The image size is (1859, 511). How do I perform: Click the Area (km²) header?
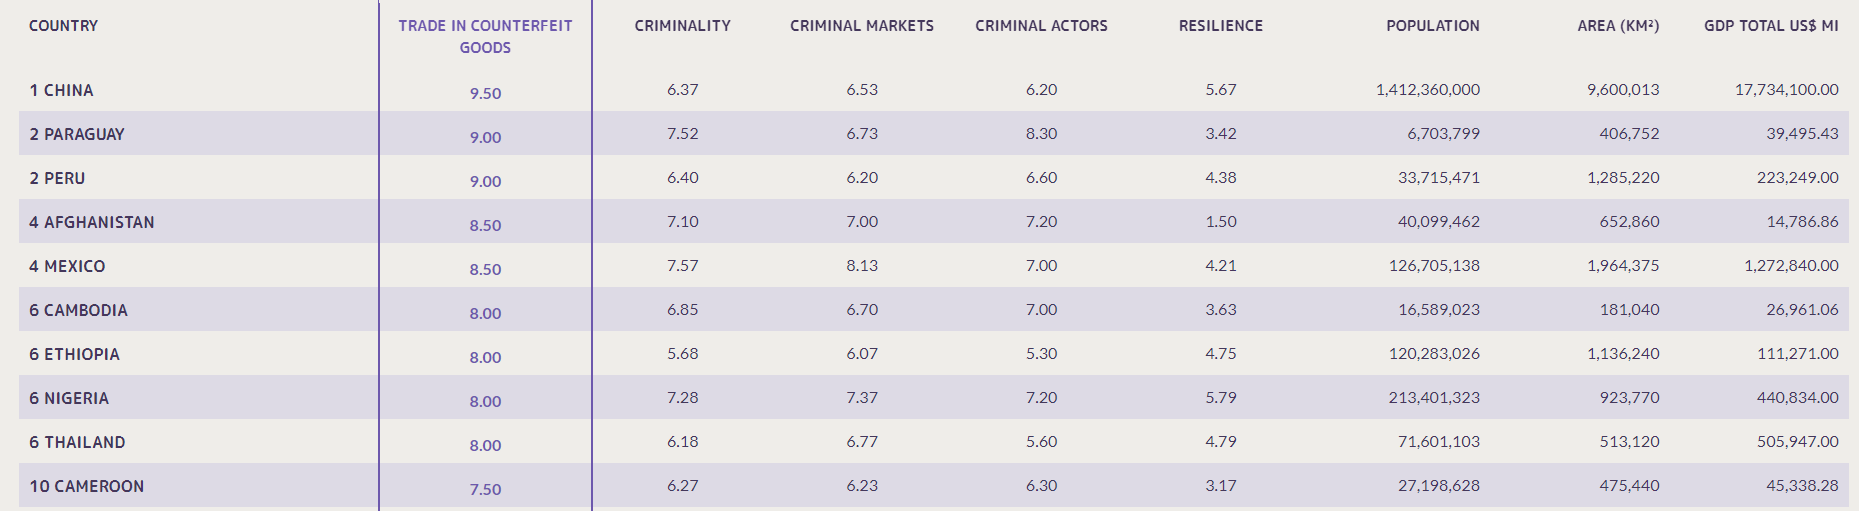(x=1617, y=26)
